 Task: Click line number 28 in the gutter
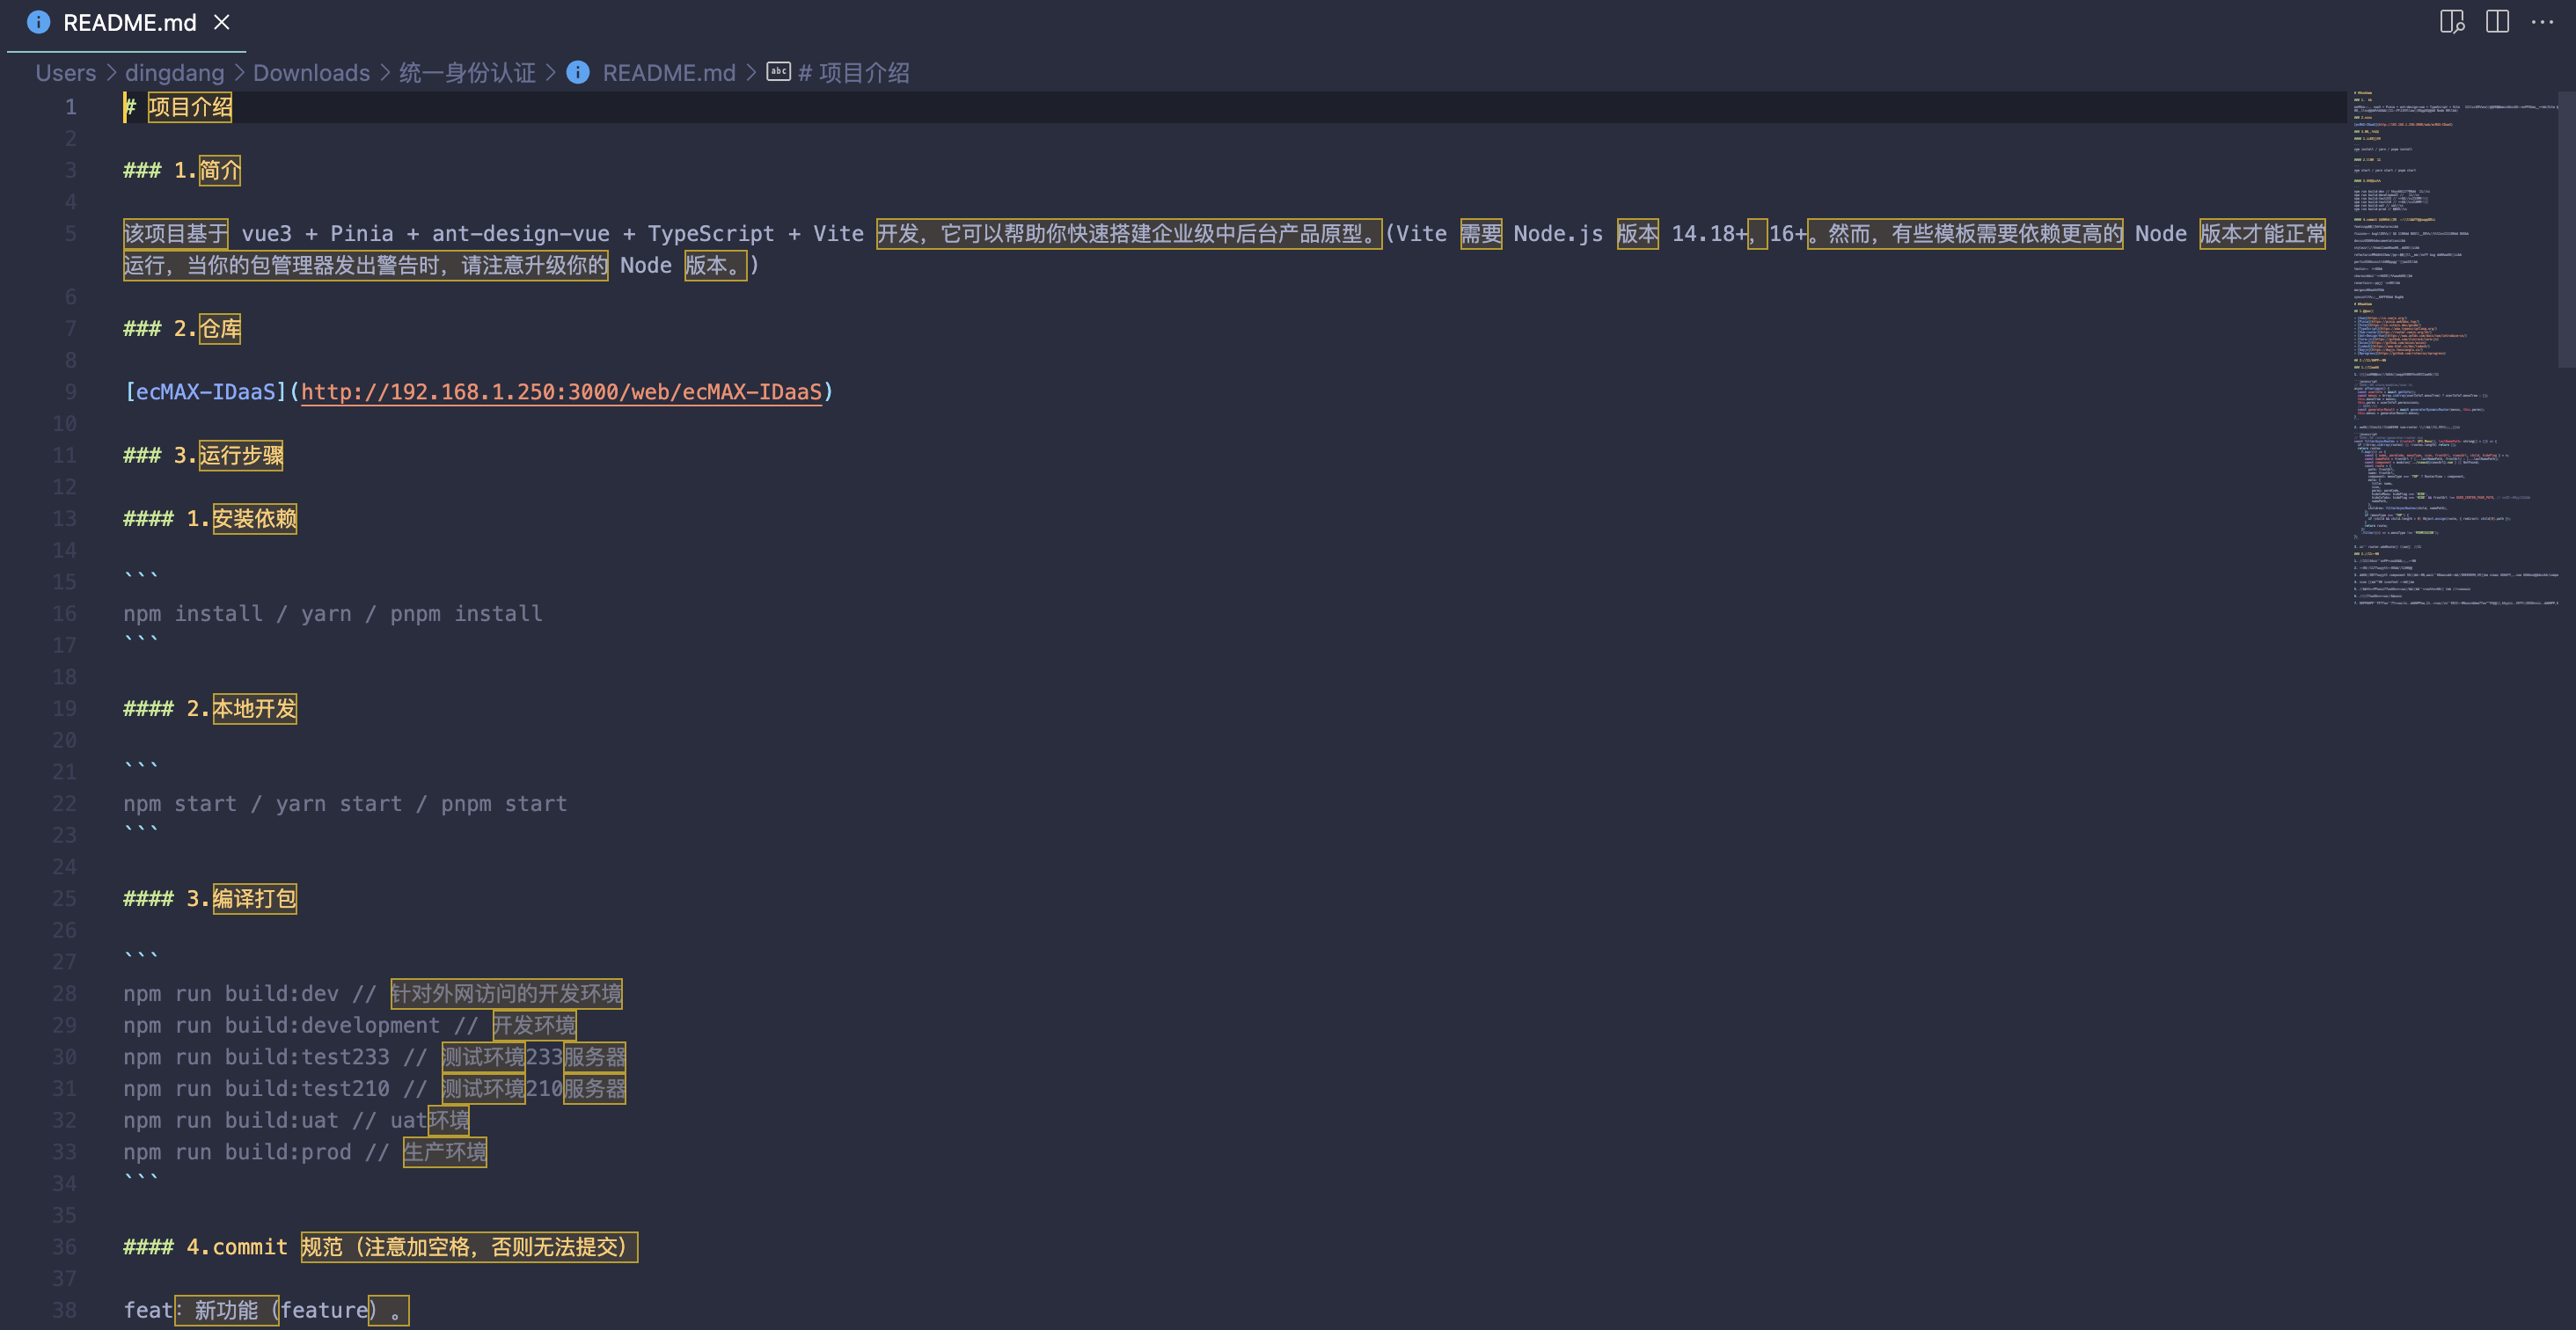(x=64, y=994)
